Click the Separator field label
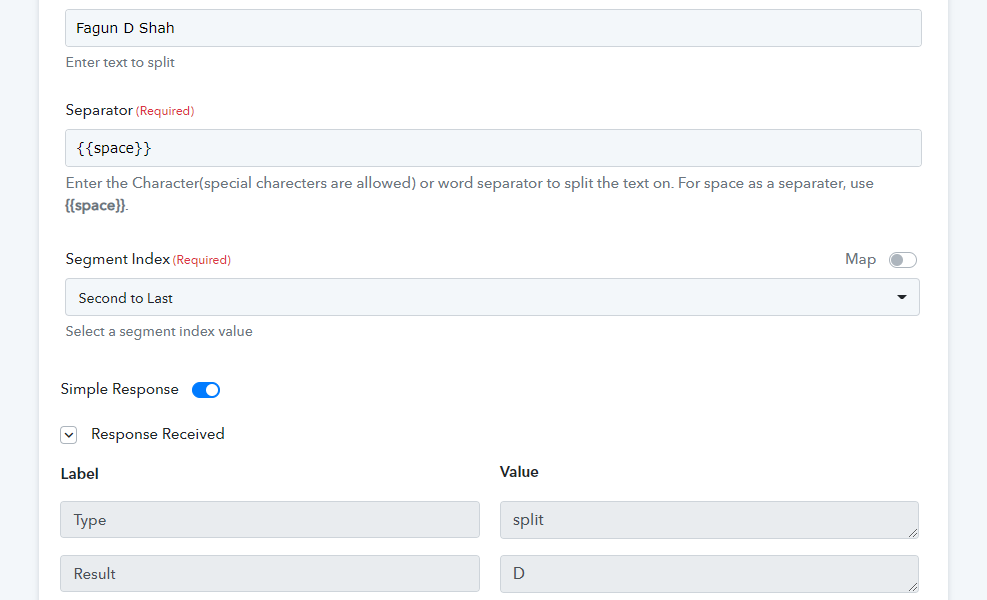 pos(99,110)
